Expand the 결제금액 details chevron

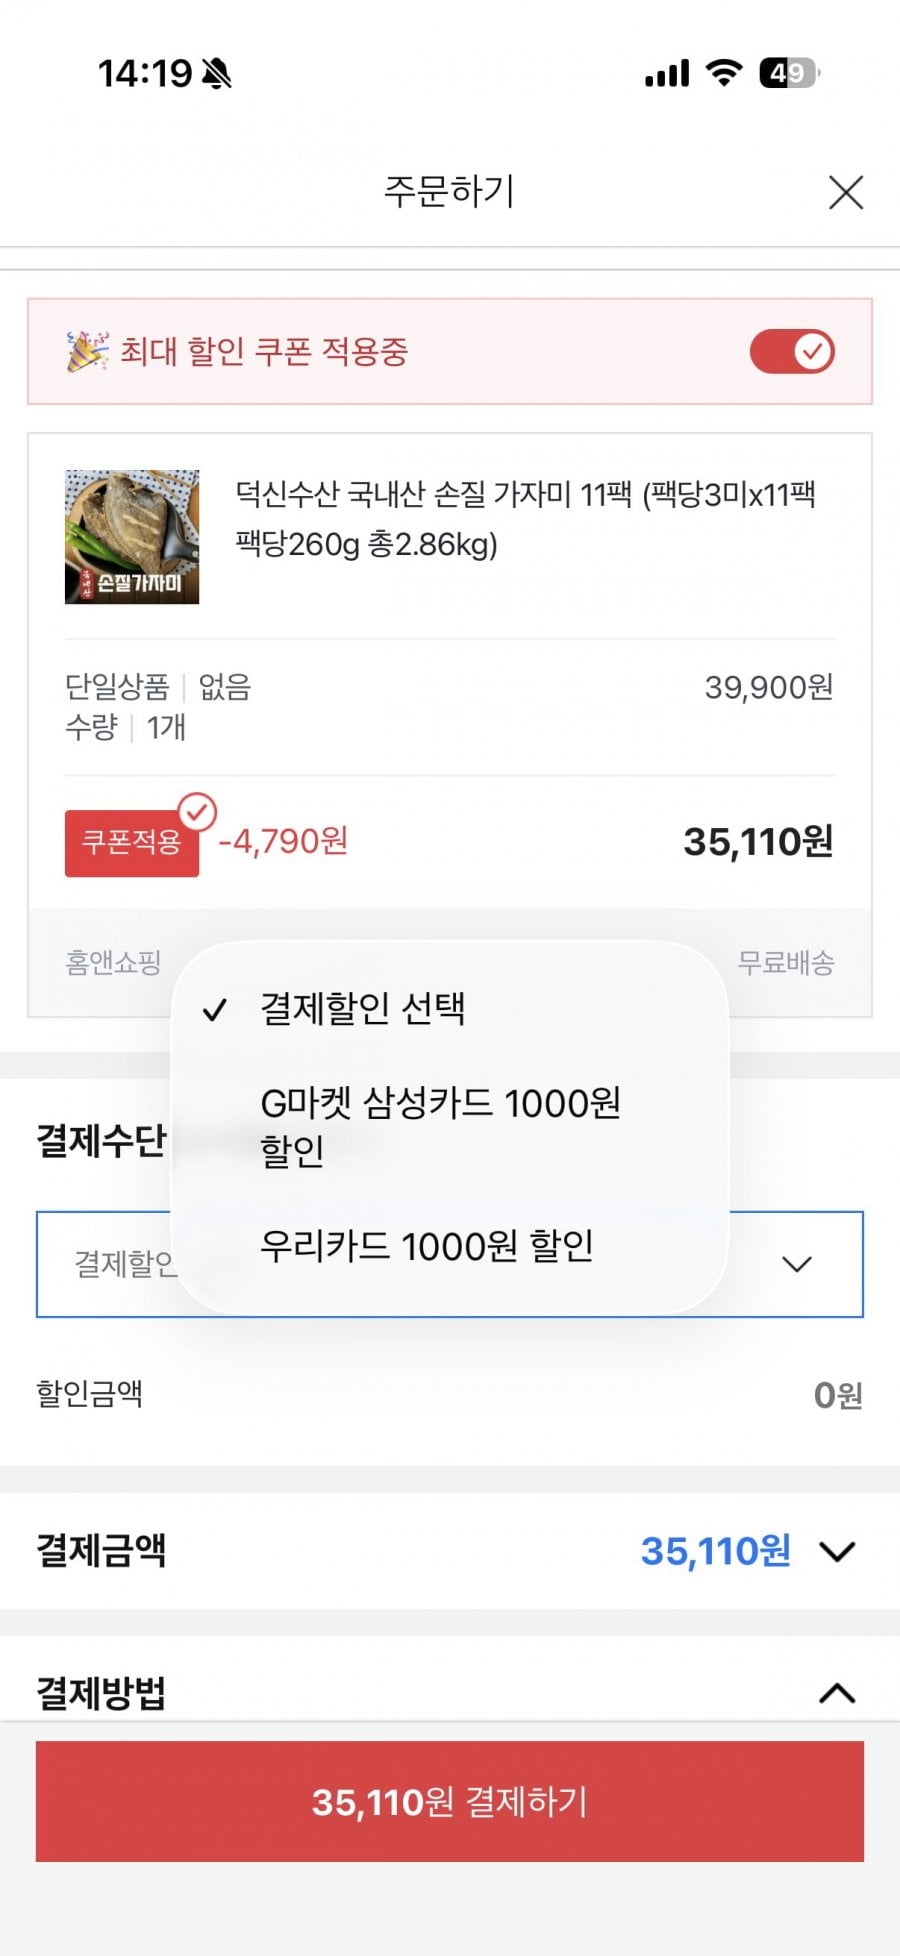(837, 1551)
